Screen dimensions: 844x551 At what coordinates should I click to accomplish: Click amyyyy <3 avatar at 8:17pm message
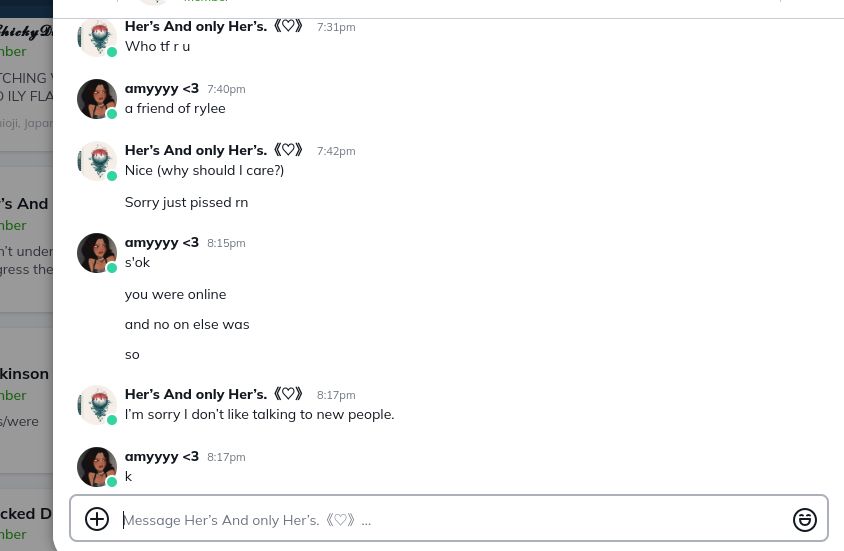97,467
